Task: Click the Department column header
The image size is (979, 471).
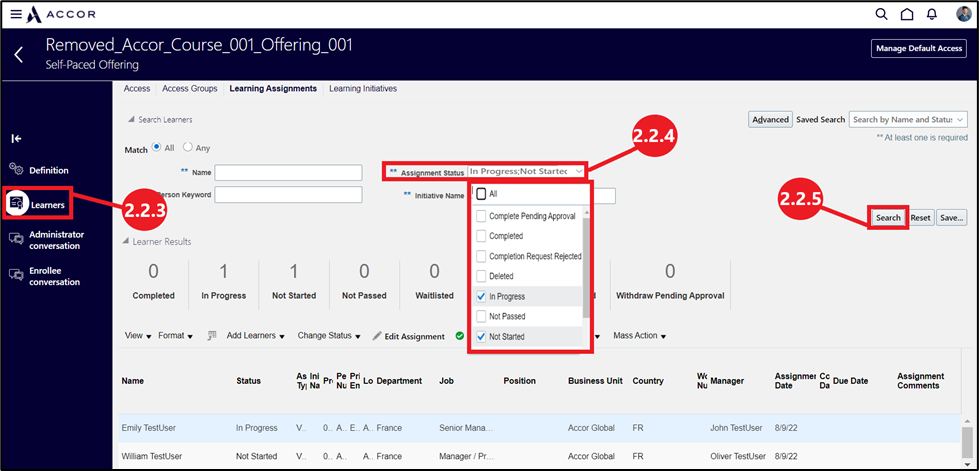Action: [399, 380]
